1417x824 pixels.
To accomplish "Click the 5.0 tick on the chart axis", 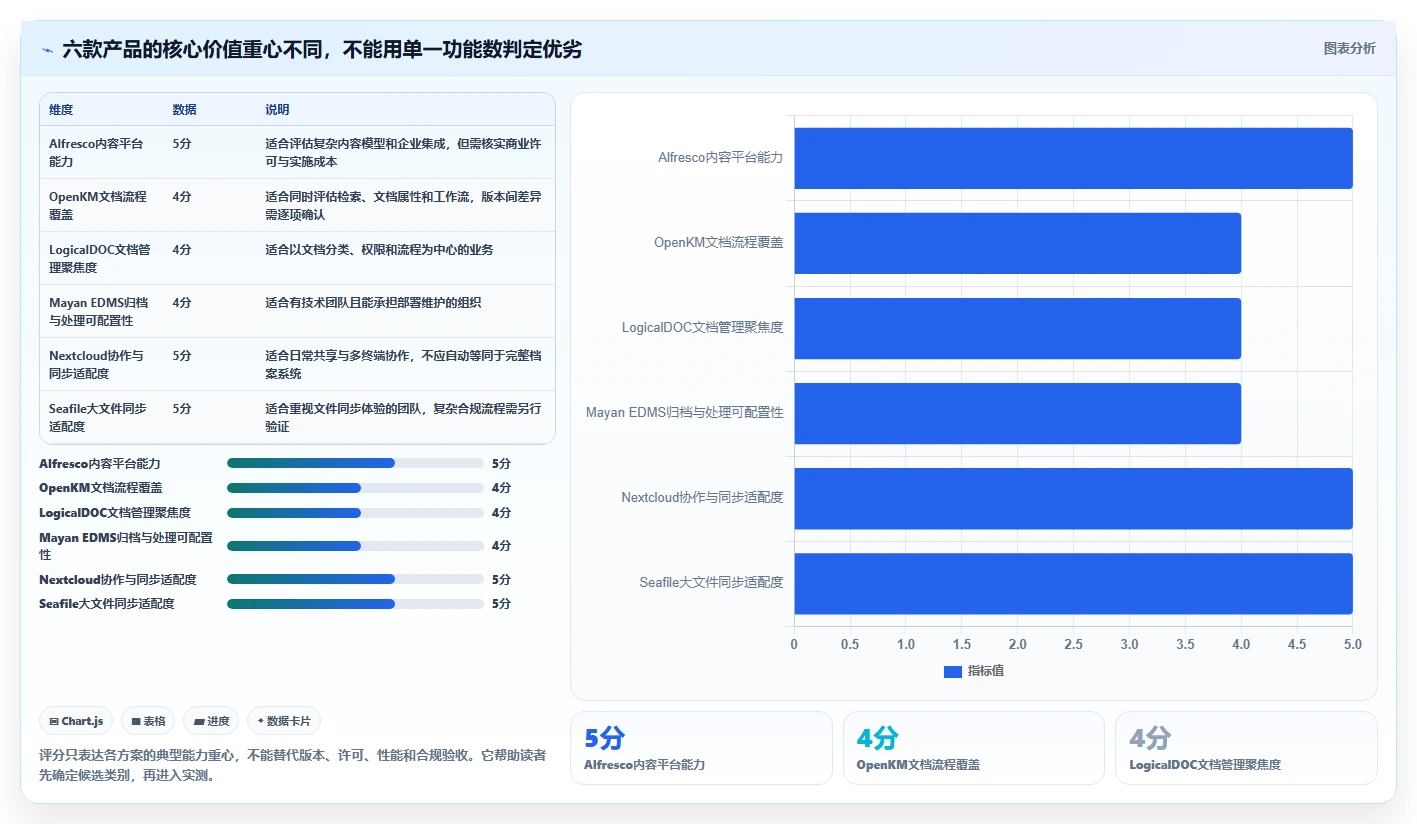I will (1352, 645).
